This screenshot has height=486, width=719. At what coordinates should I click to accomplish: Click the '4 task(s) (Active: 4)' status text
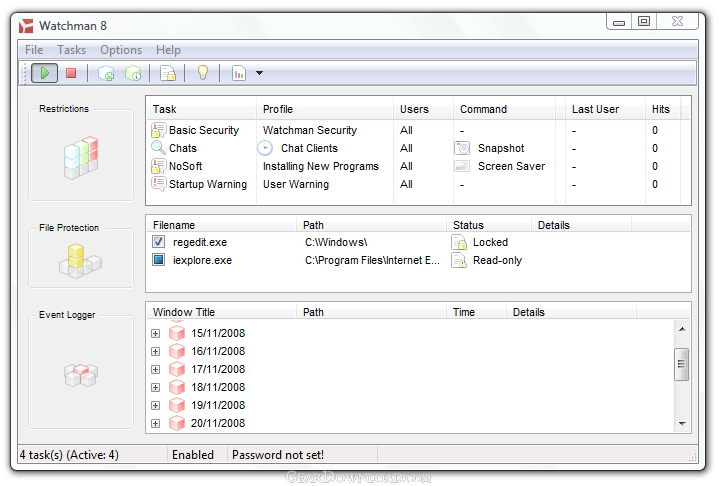[x=69, y=455]
